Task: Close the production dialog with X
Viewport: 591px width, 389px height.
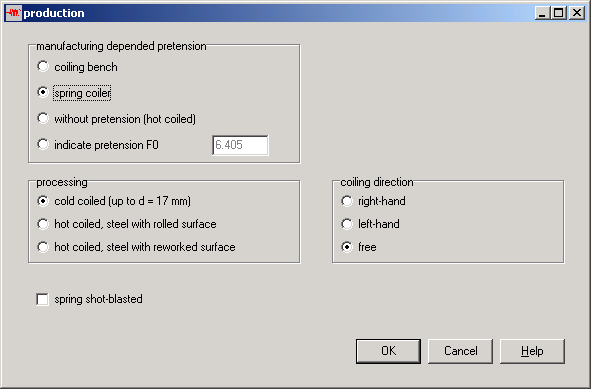Action: coord(577,13)
